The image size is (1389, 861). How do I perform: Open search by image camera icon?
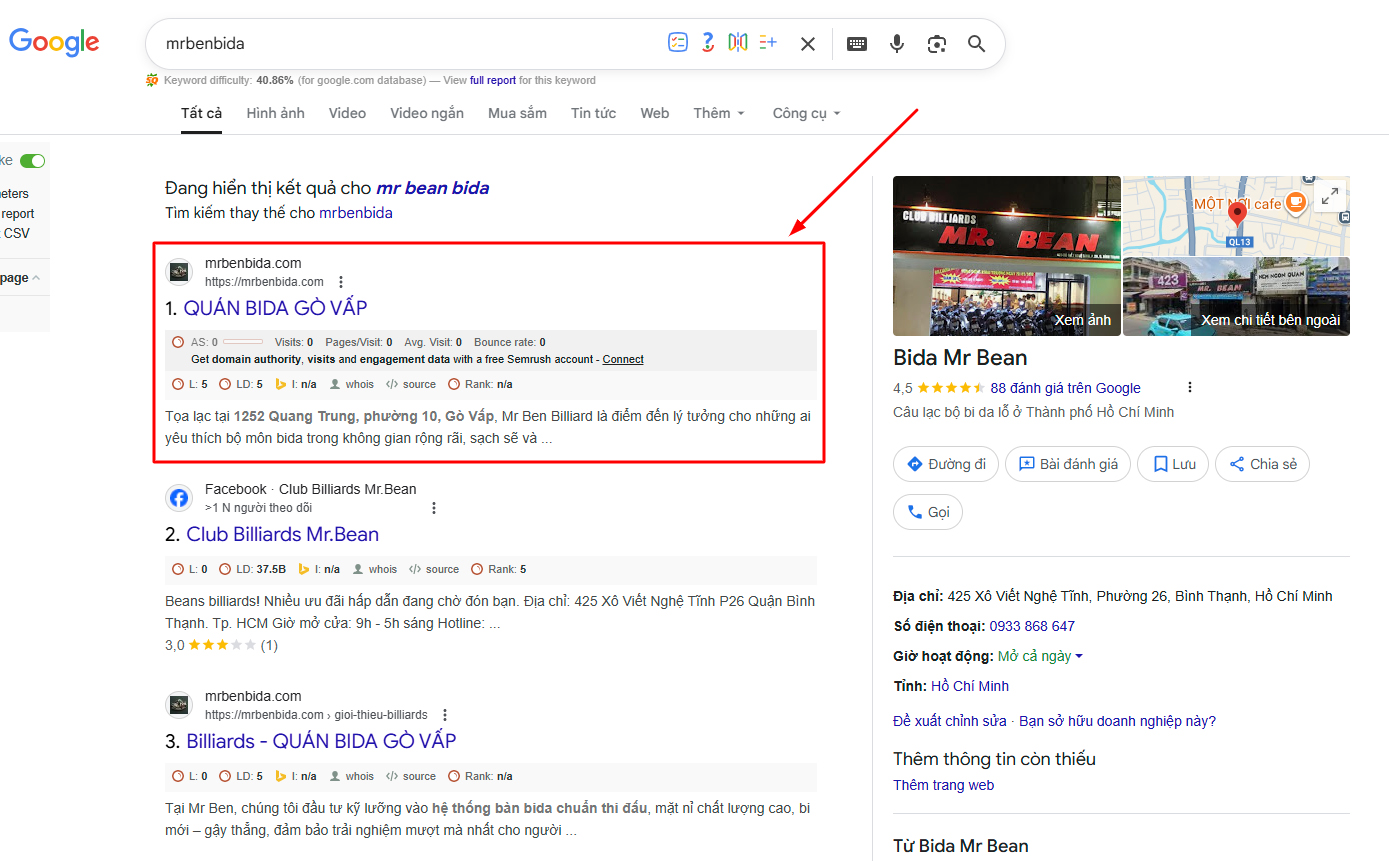(x=937, y=44)
